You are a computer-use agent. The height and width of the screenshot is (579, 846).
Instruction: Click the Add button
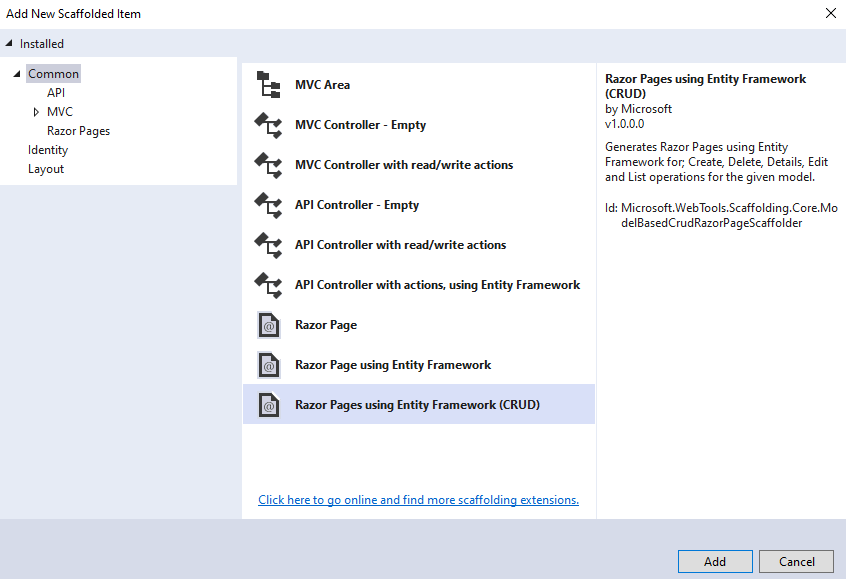[715, 561]
